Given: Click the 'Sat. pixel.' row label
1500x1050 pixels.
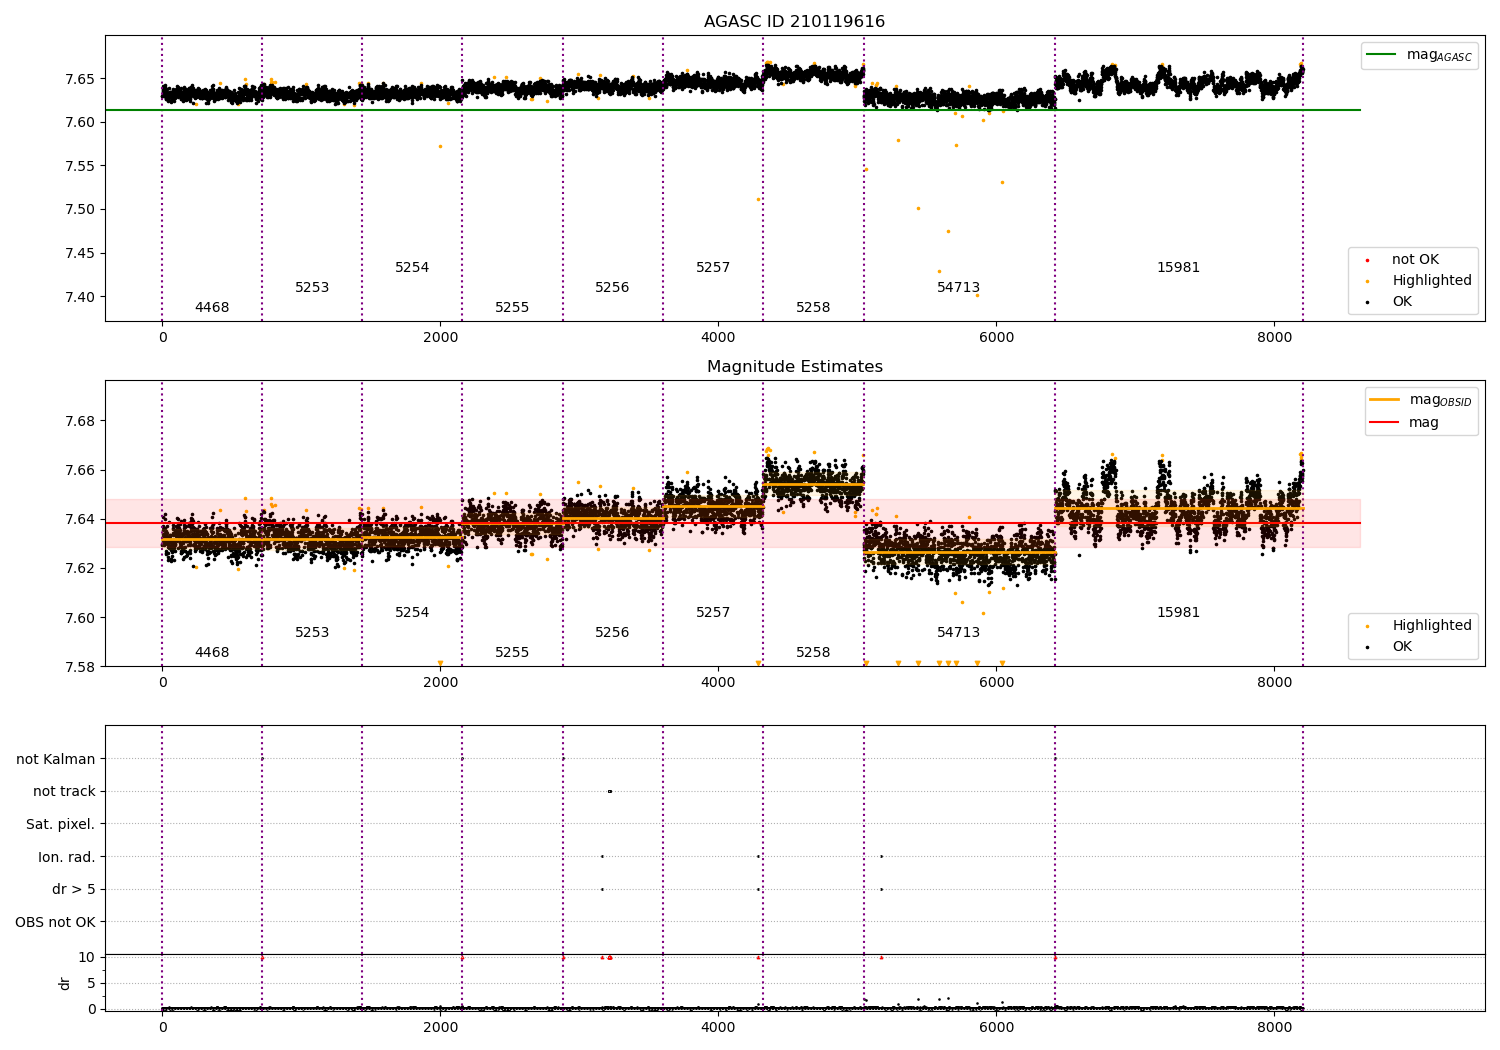Looking at the screenshot, I should (60, 824).
